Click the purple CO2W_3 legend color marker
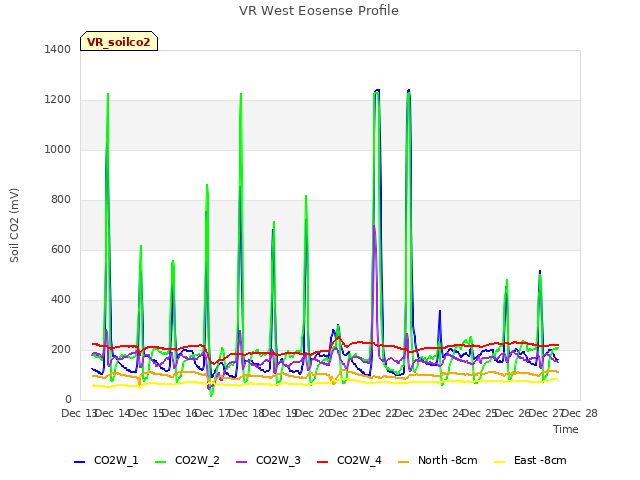 pos(242,462)
